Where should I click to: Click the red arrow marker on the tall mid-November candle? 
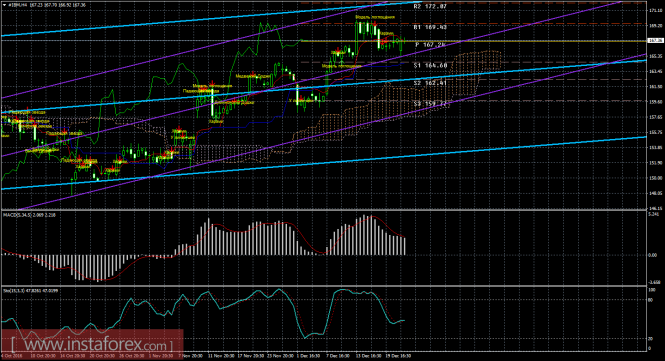(x=212, y=84)
